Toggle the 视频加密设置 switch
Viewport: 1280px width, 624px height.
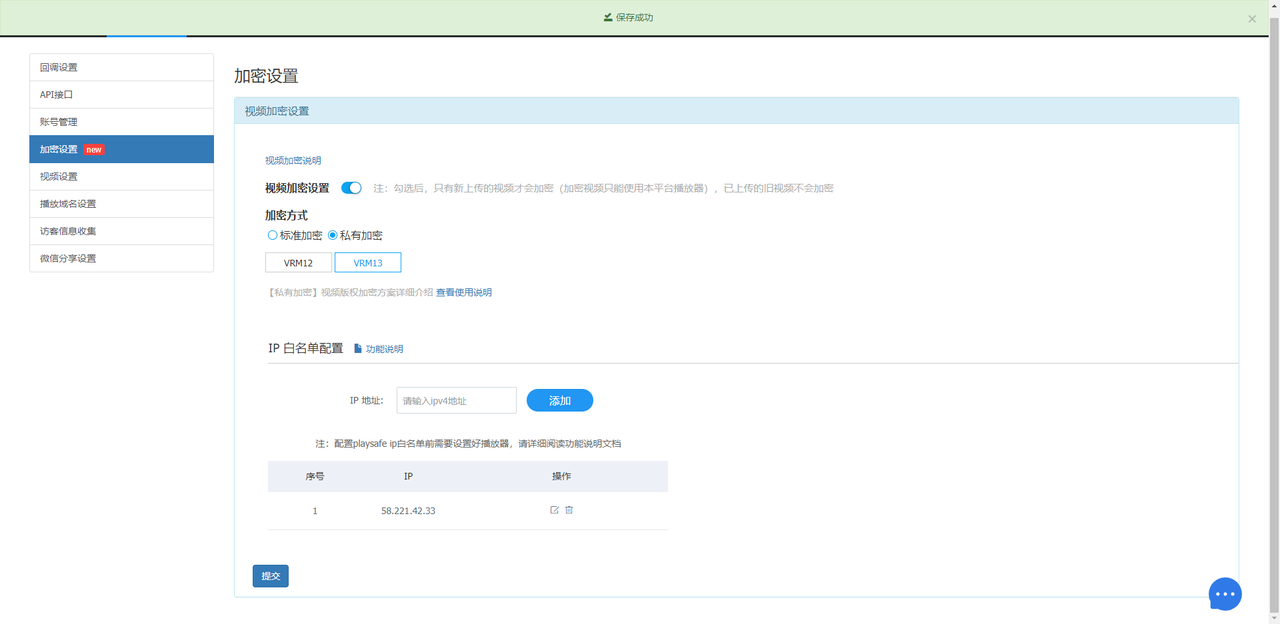pyautogui.click(x=351, y=188)
